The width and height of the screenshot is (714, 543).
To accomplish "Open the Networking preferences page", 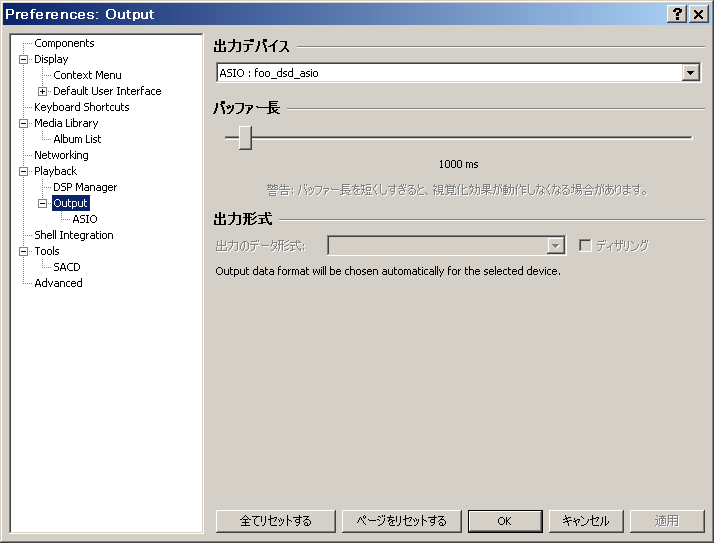I will tap(61, 155).
